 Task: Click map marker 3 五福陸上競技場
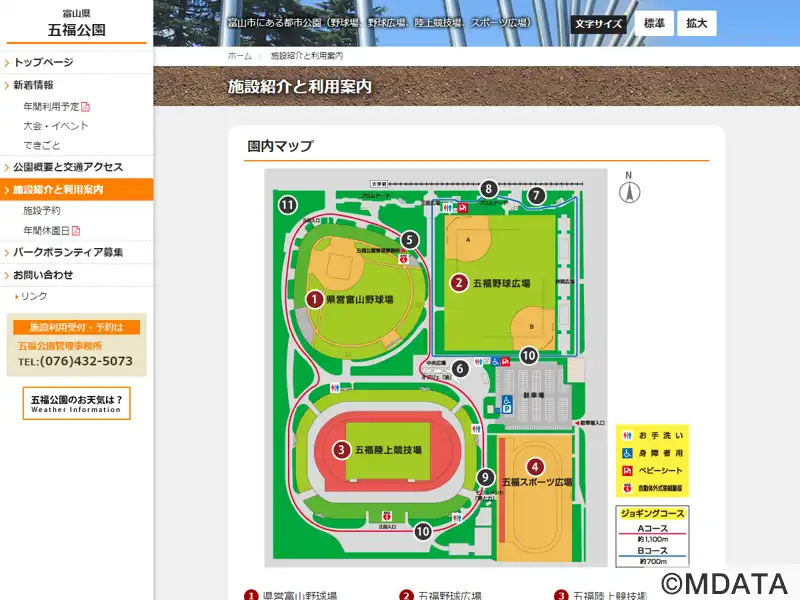[x=341, y=450]
